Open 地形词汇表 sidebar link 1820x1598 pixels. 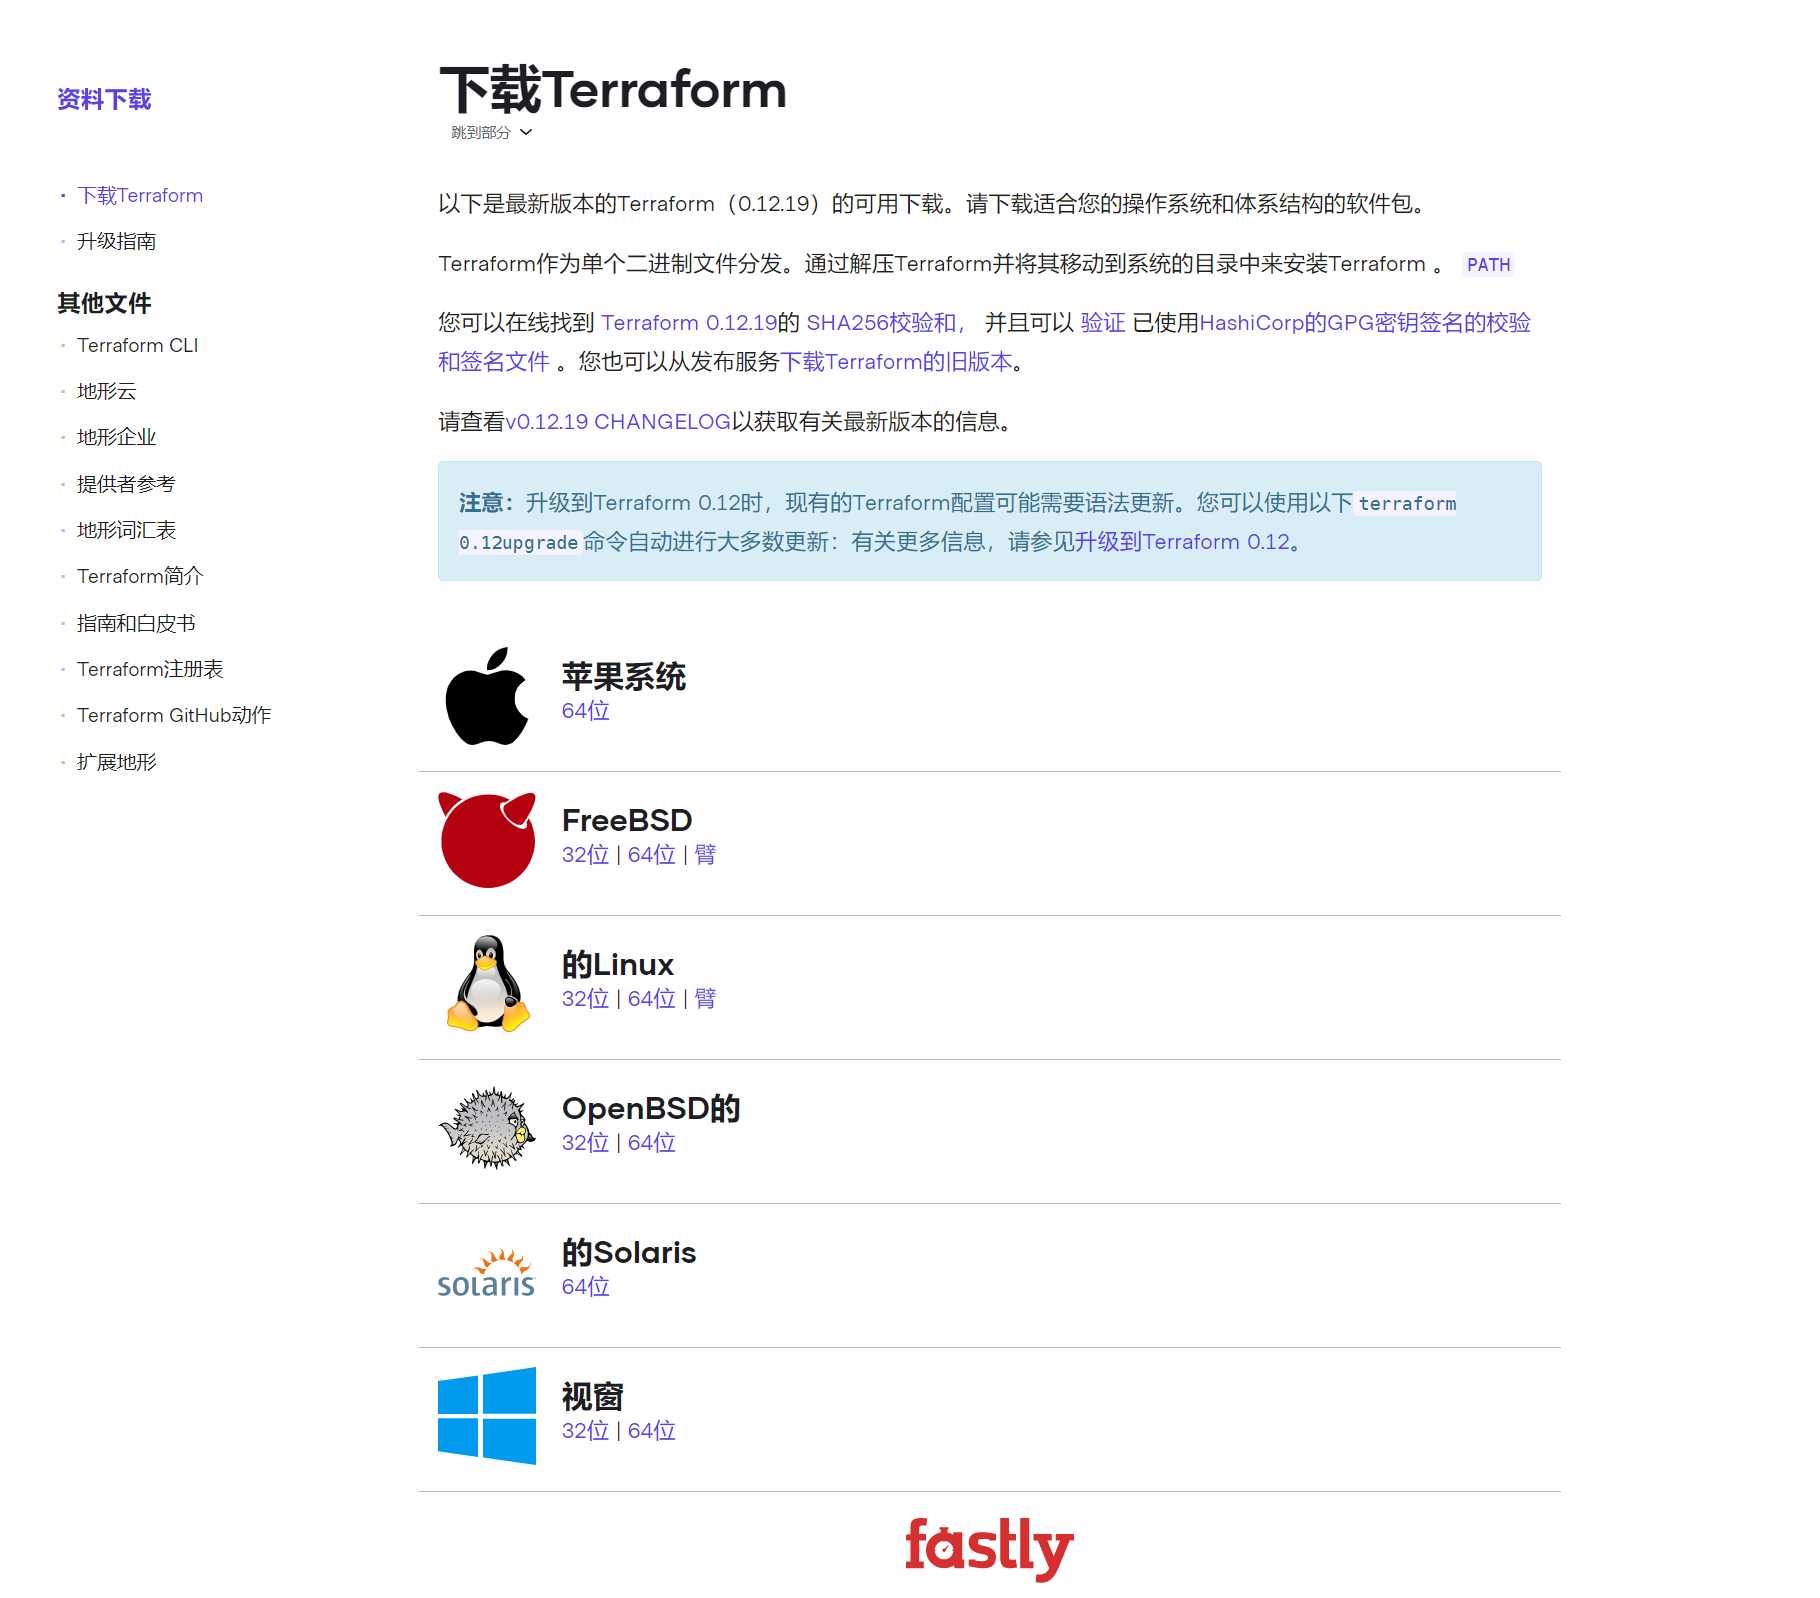126,530
